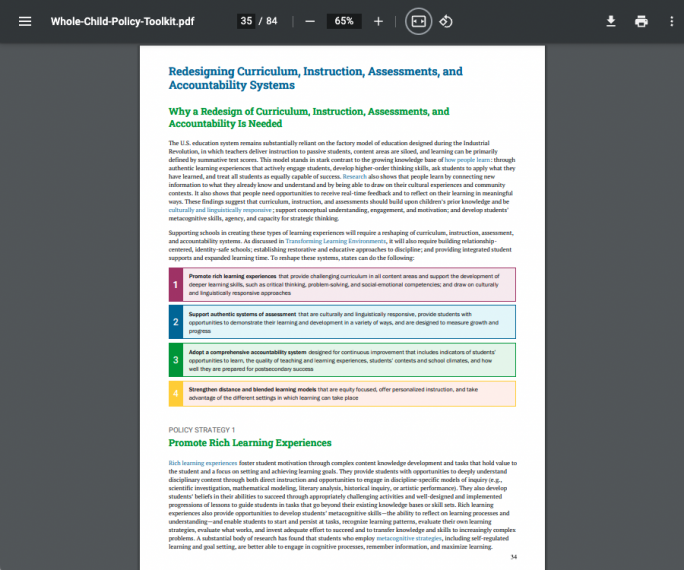Viewport: 684px width, 570px height.
Task: Click the zoom out minus icon
Action: (310, 21)
